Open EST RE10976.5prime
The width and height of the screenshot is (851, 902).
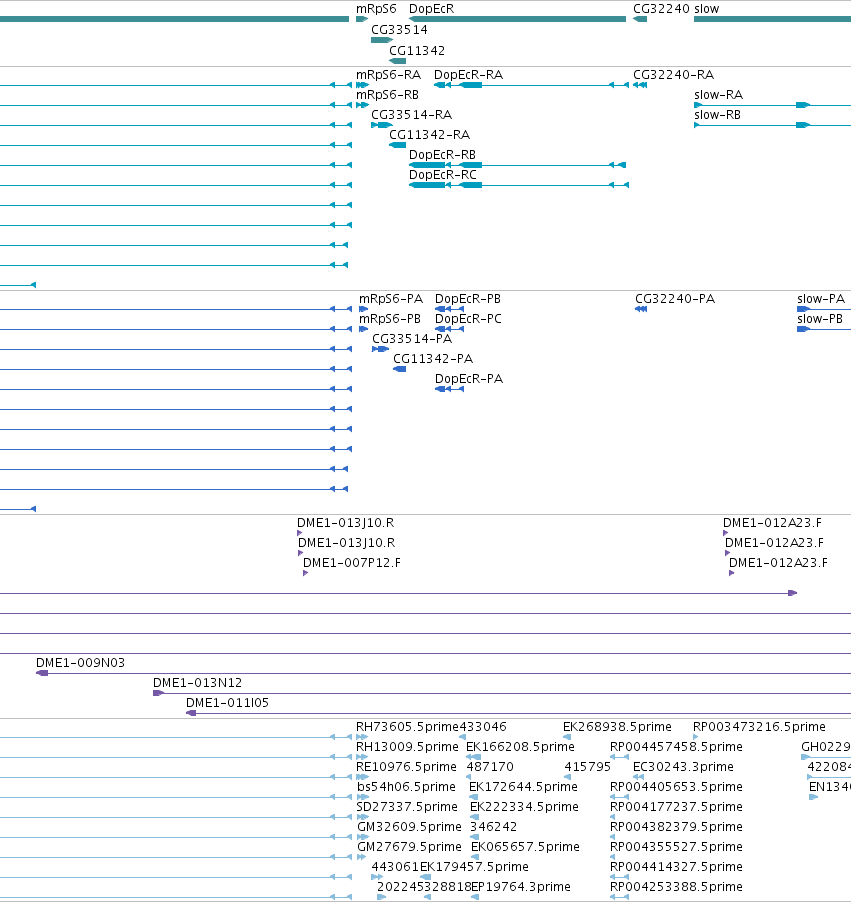[x=406, y=767]
